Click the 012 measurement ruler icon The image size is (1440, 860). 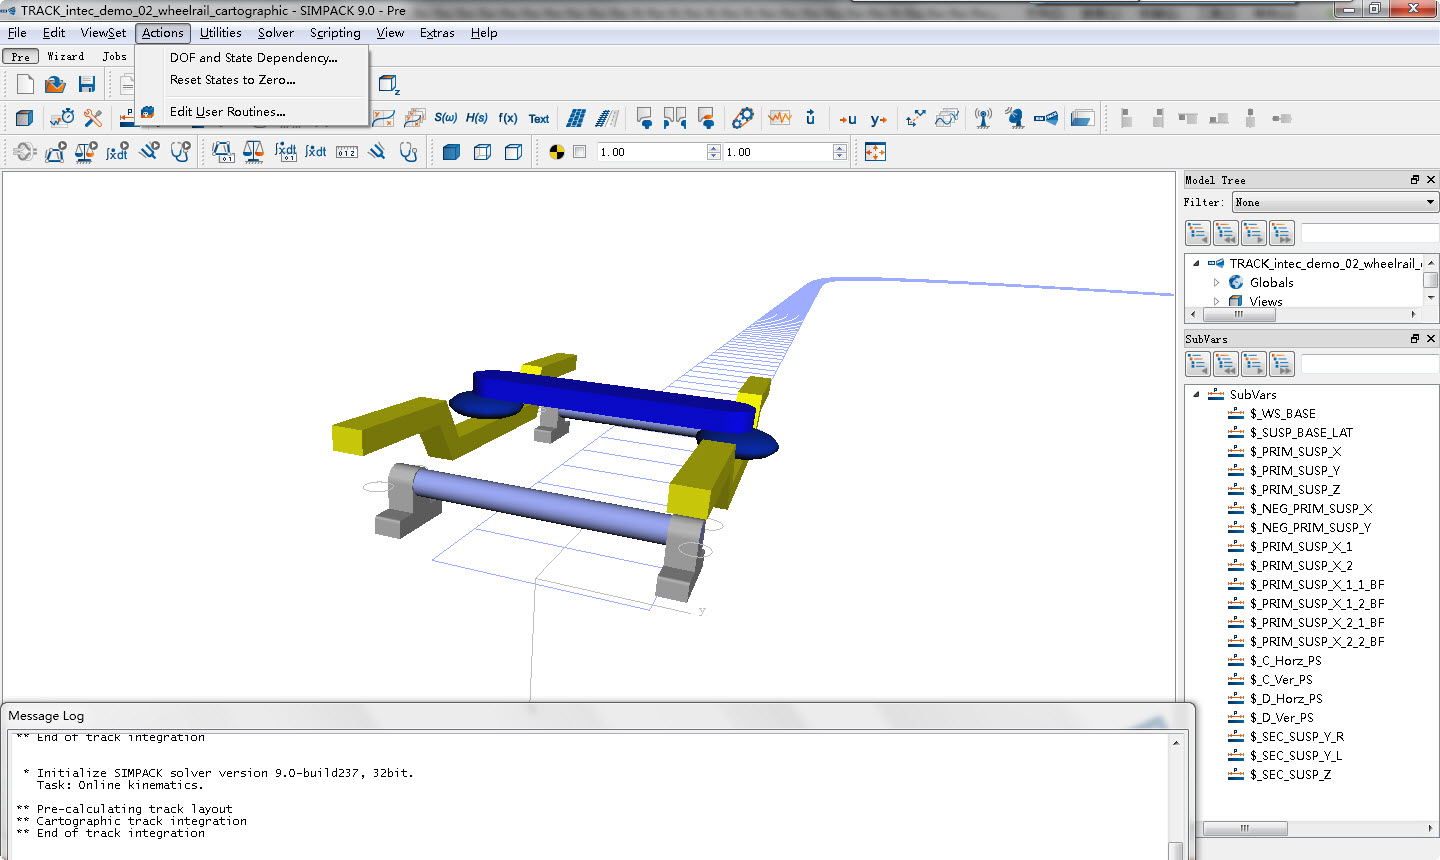[x=347, y=152]
